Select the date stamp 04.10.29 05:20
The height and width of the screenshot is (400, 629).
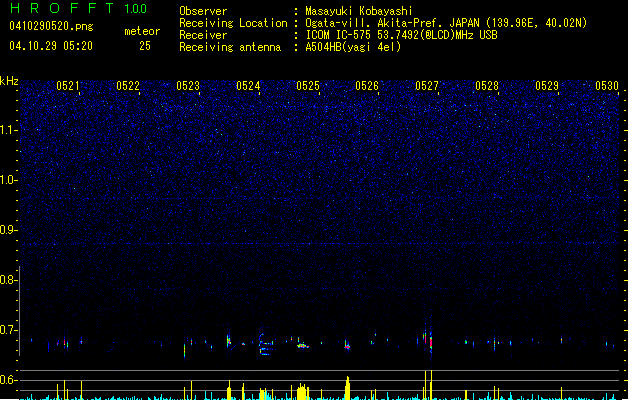(51, 46)
